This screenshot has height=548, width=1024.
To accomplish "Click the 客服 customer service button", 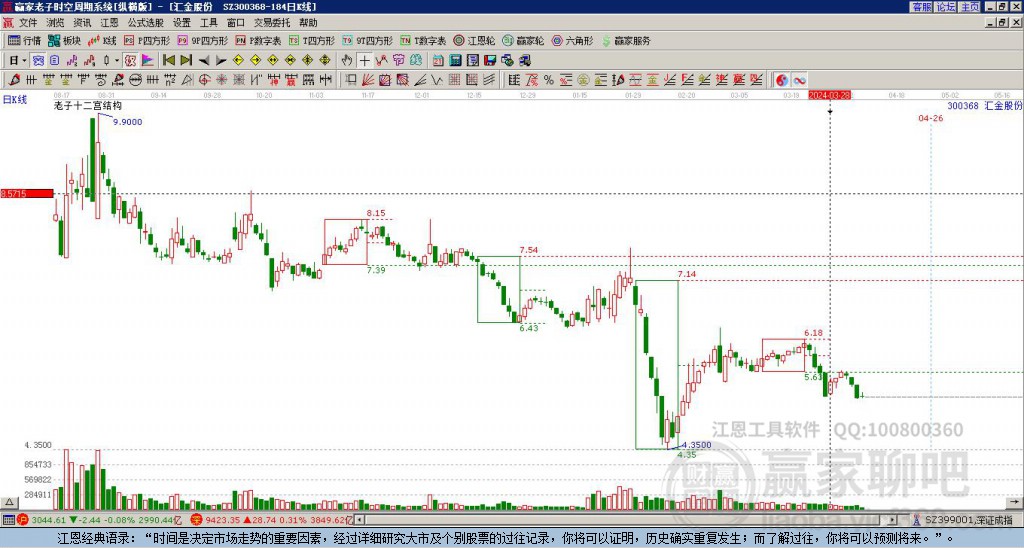I will [921, 7].
